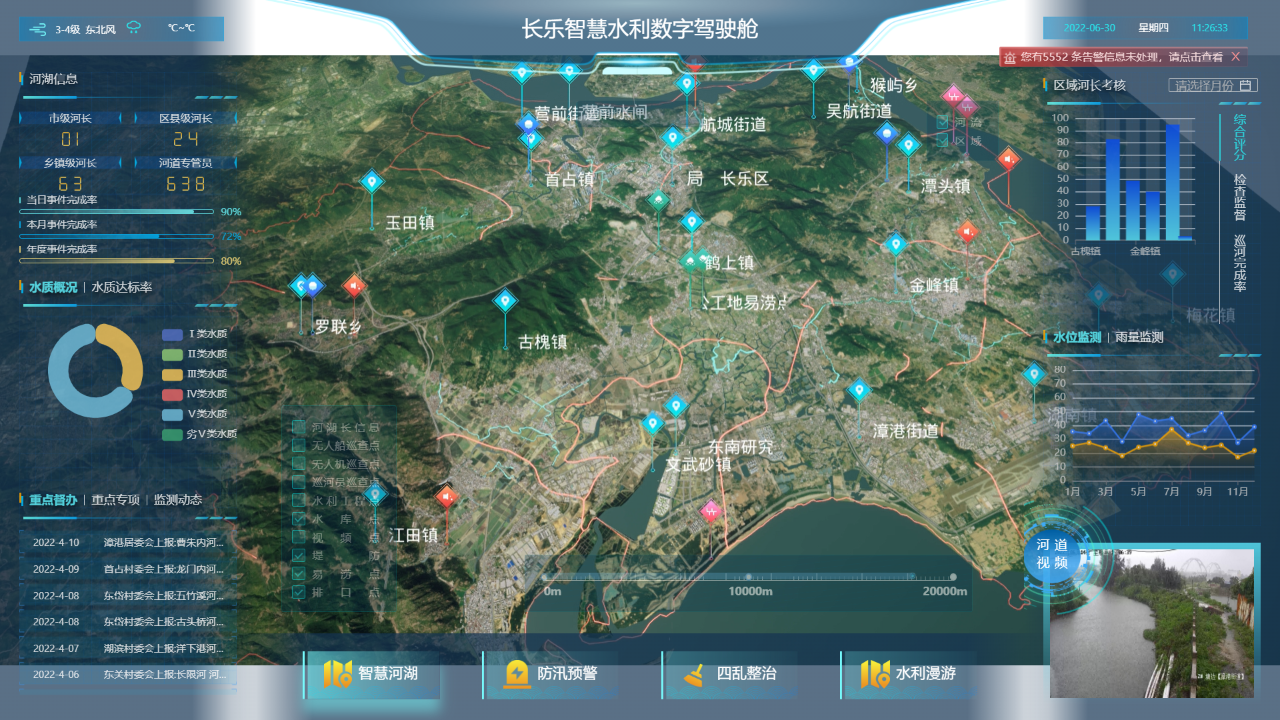Click the red speaker marker above 金峰镇

967,232
